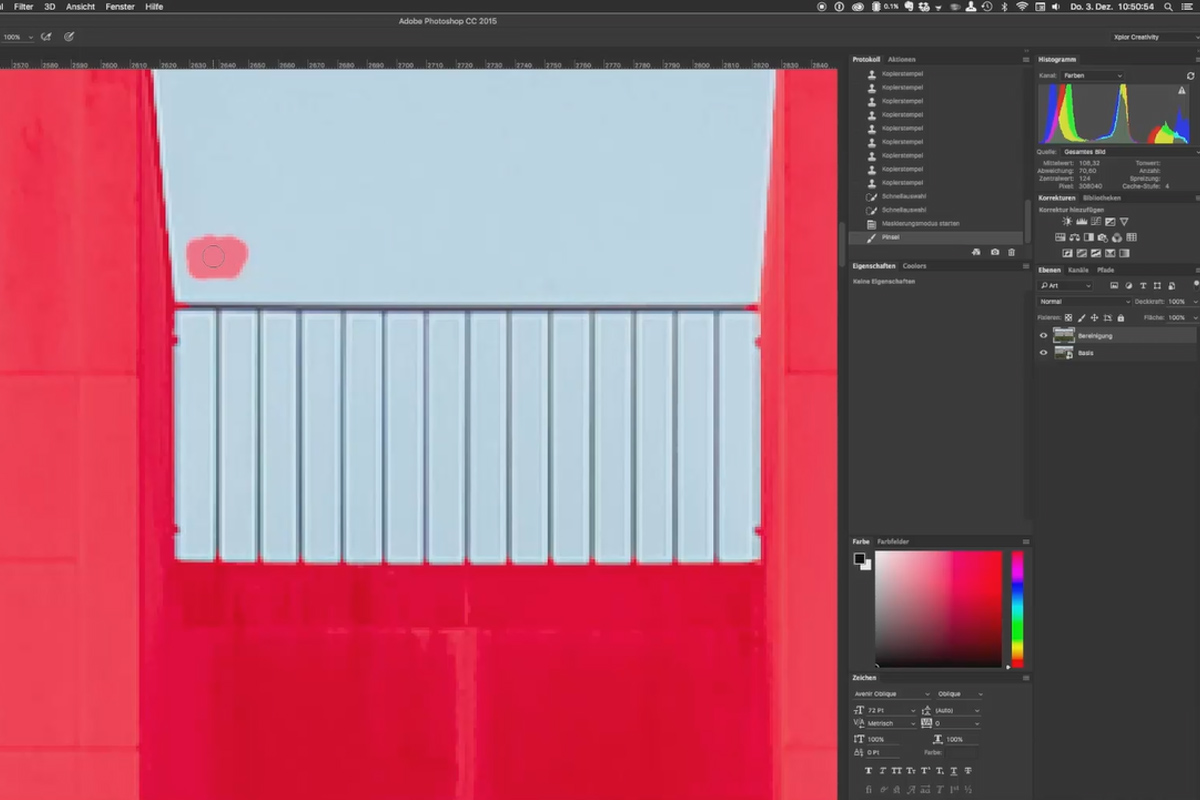
Task: Open the Filter menu
Action: tap(23, 6)
